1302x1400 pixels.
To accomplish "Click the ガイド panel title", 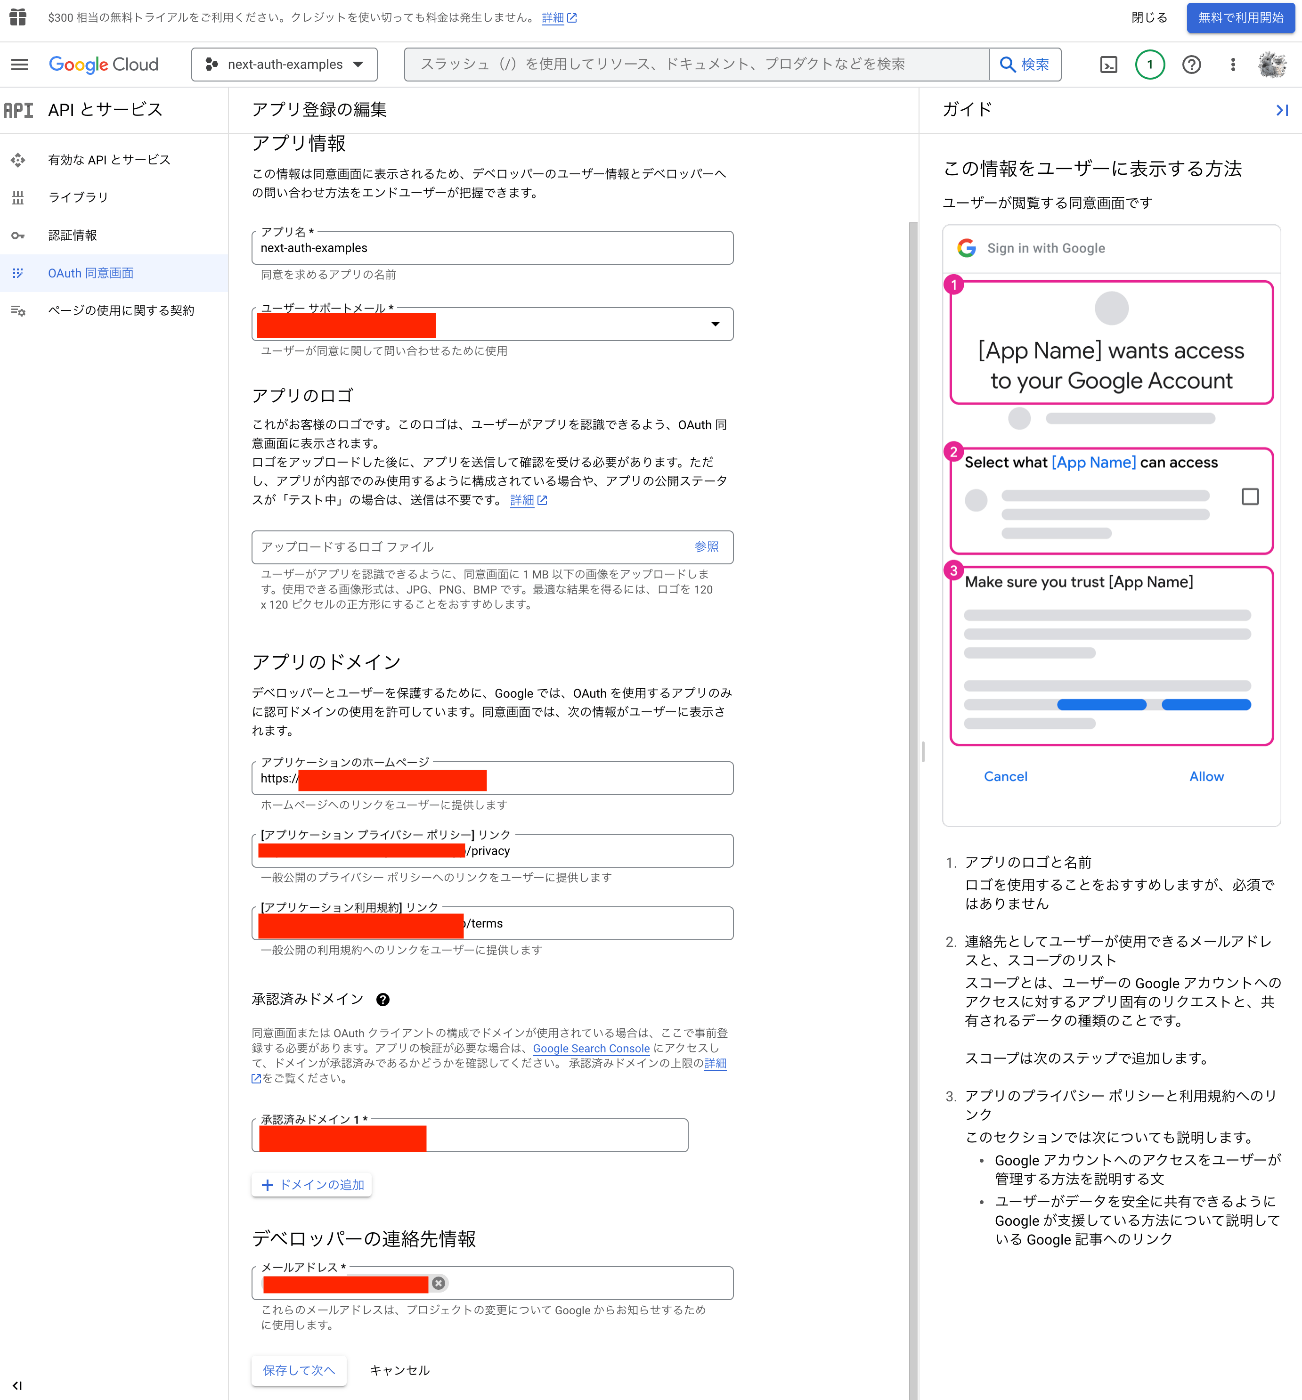I will 967,110.
